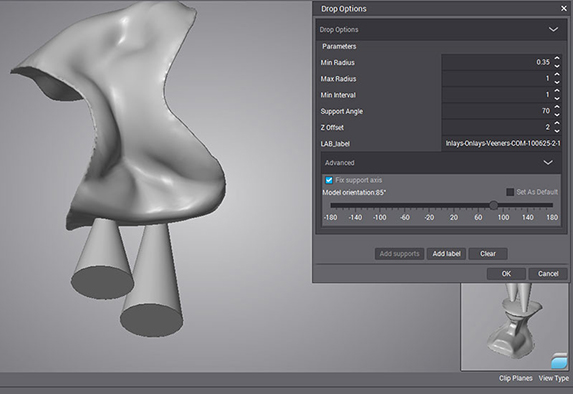Open the View Type option
The image size is (573, 394).
click(x=554, y=378)
